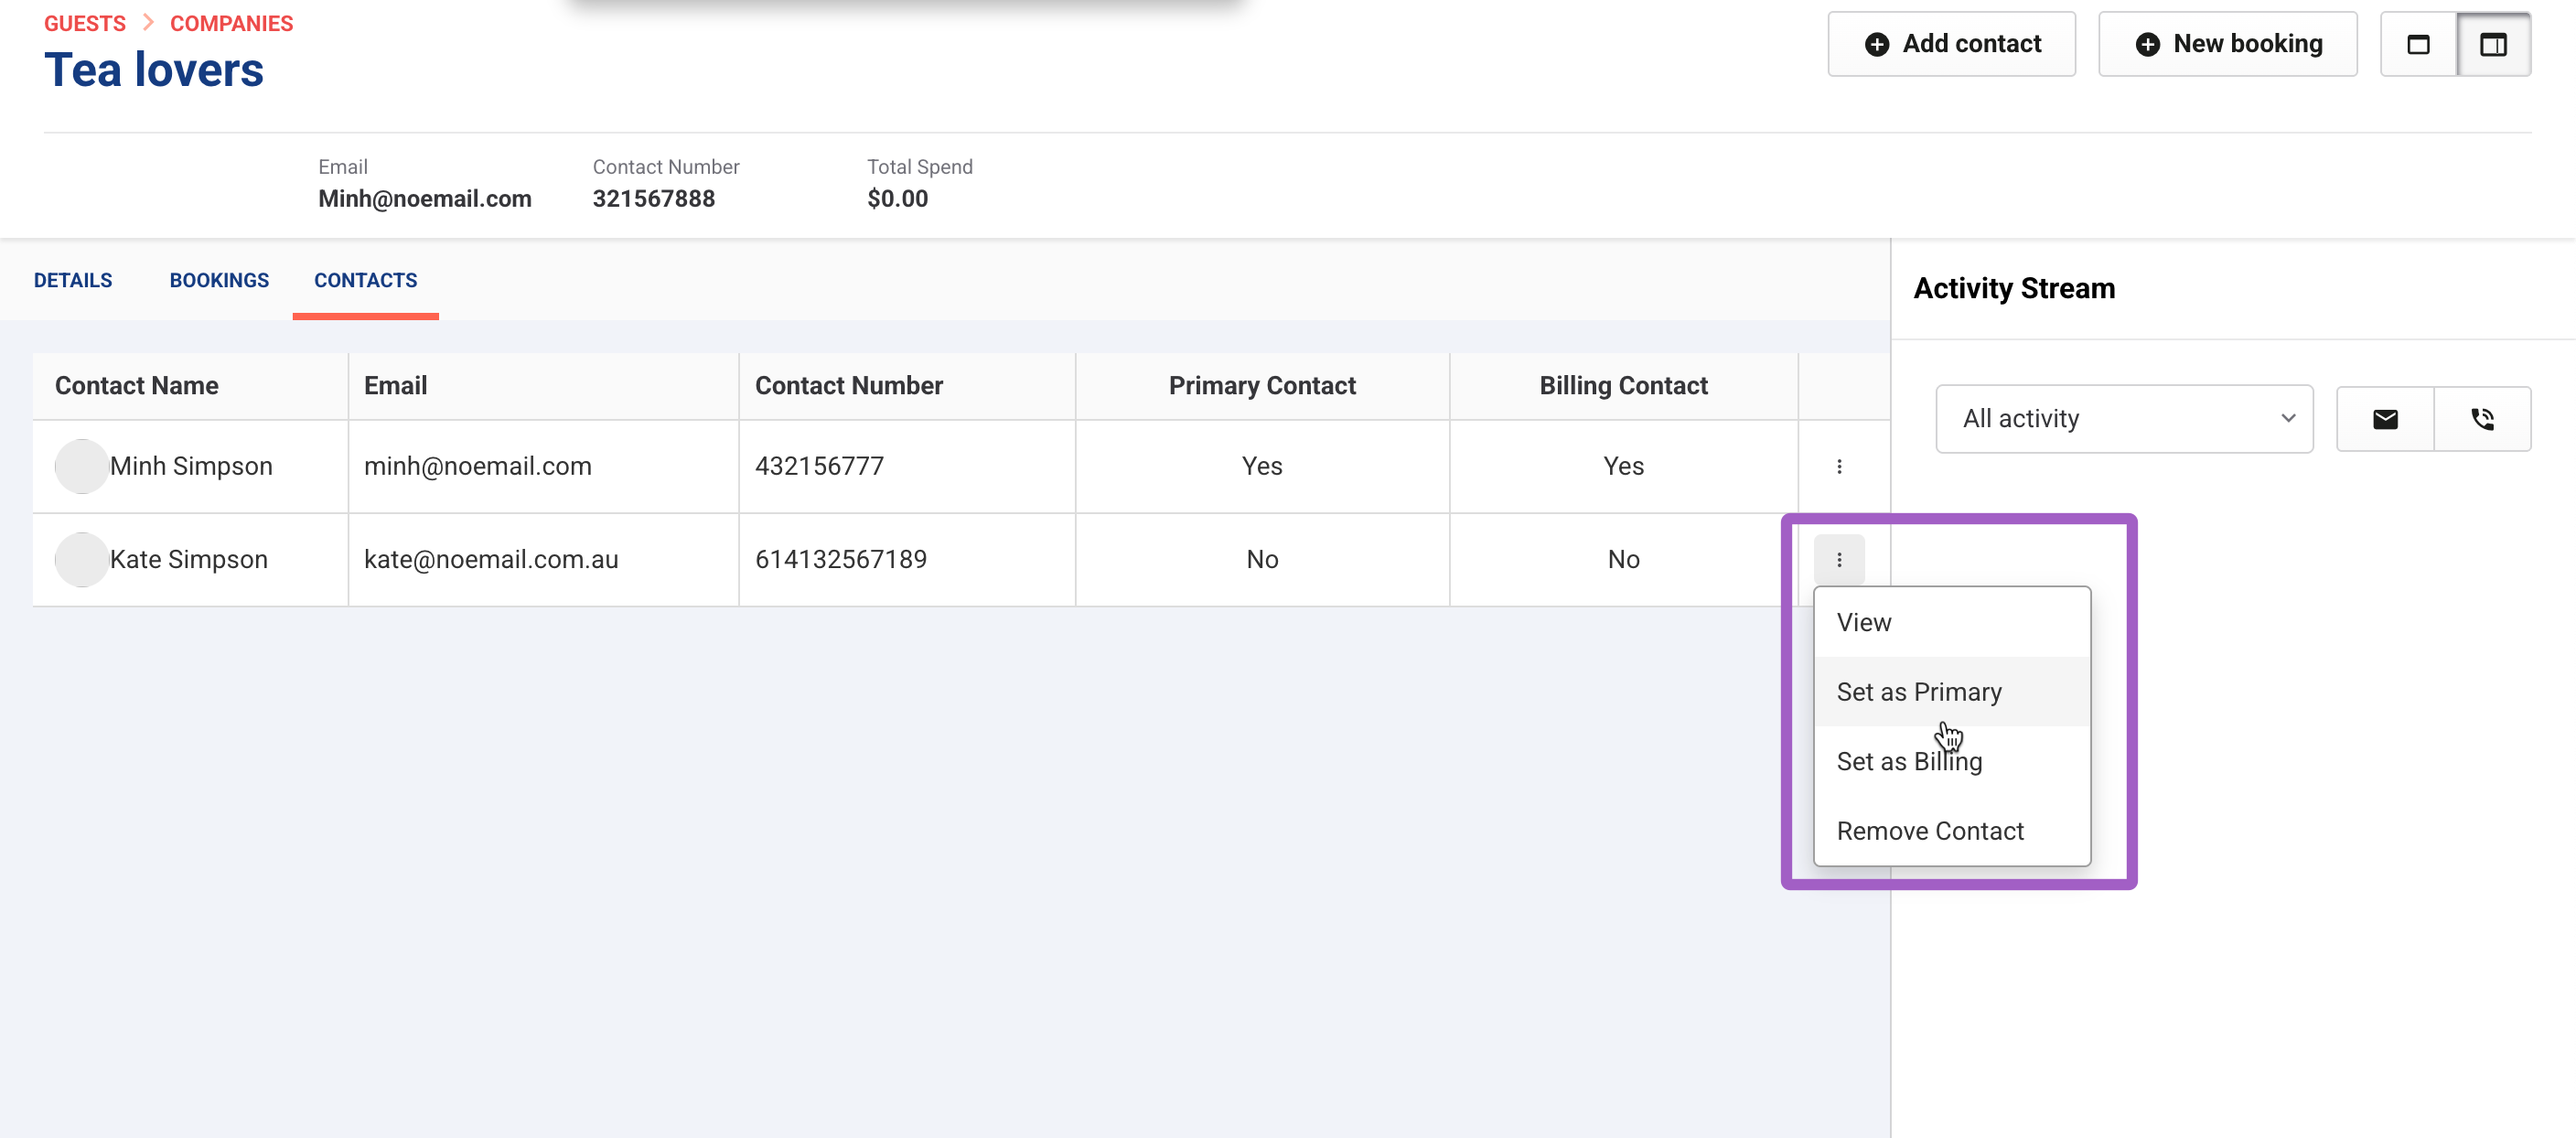Go to Guests breadcrumb link
The width and height of the screenshot is (2576, 1138).
coord(84,23)
